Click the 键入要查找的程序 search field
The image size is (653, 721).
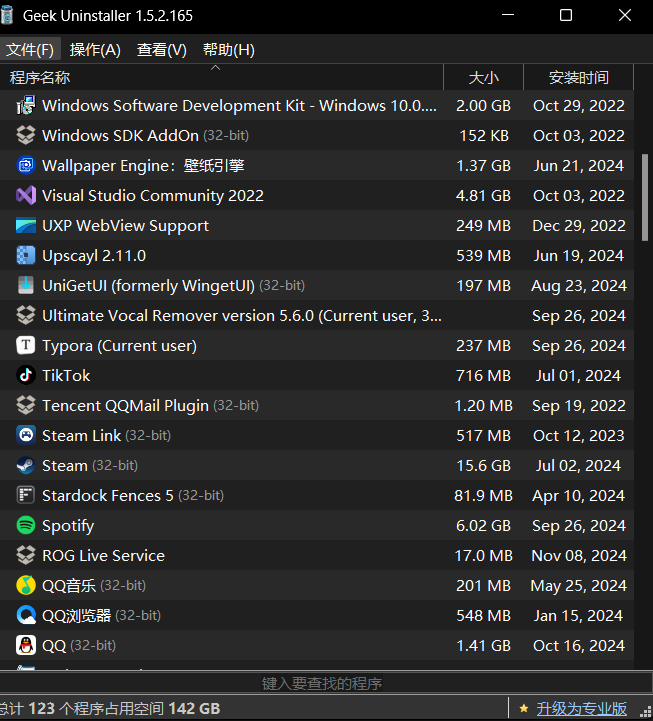[322, 683]
